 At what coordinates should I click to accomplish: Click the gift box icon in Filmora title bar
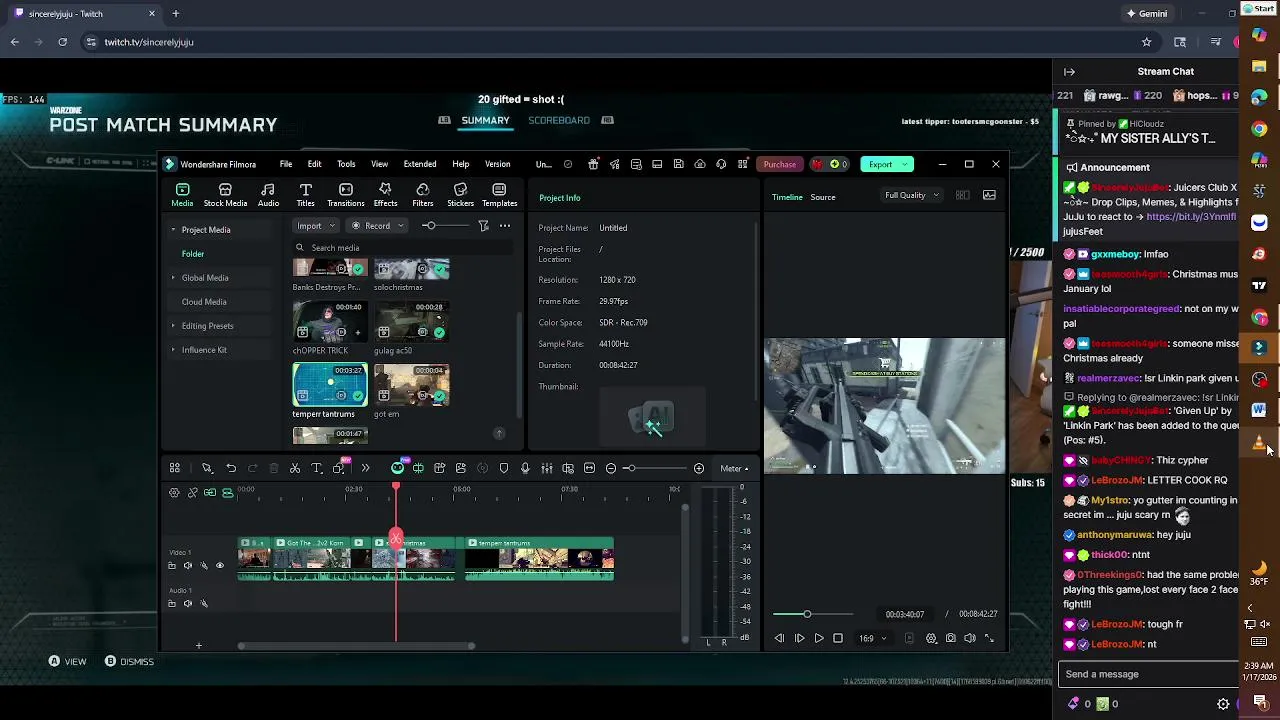(593, 164)
